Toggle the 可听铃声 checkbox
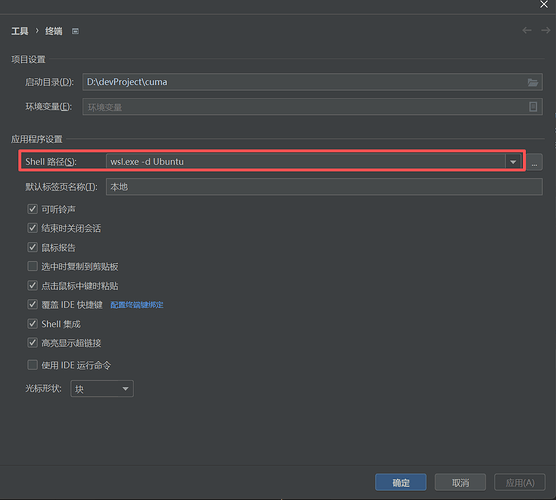This screenshot has height=500, width=556. coord(32,209)
